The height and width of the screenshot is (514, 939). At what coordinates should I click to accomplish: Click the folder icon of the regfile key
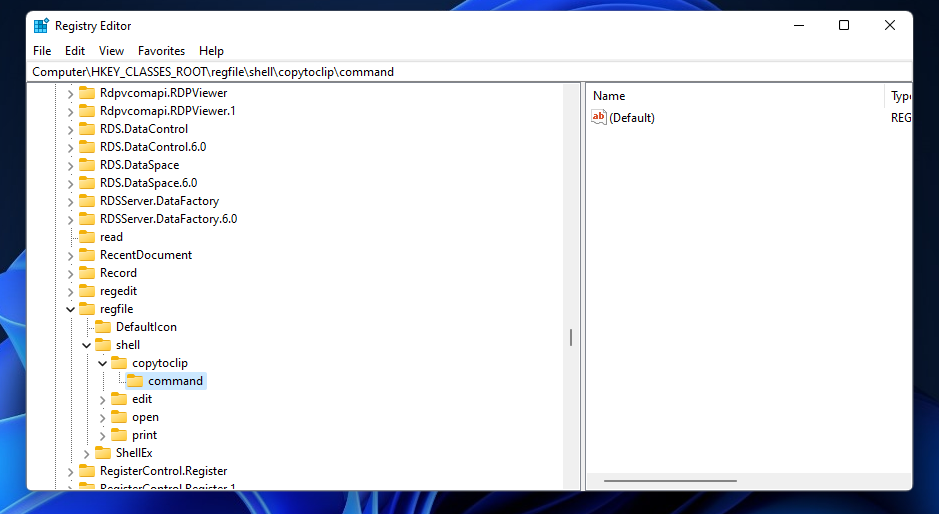(87, 309)
